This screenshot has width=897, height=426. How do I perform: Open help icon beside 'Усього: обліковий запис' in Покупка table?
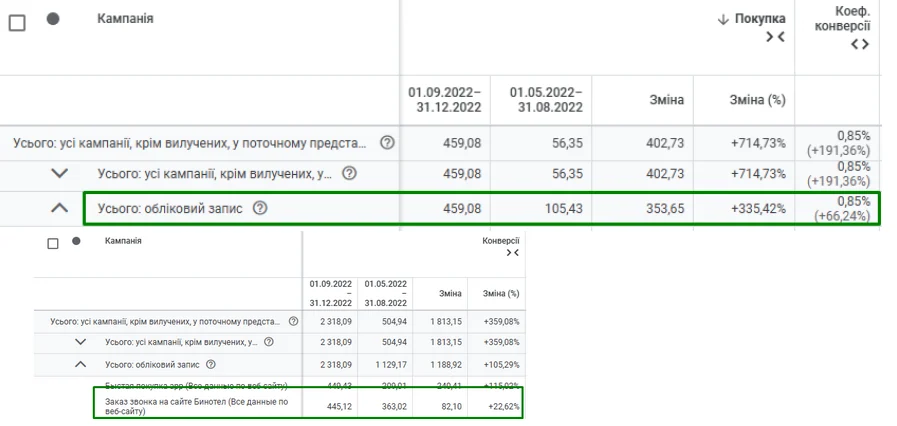pos(260,208)
